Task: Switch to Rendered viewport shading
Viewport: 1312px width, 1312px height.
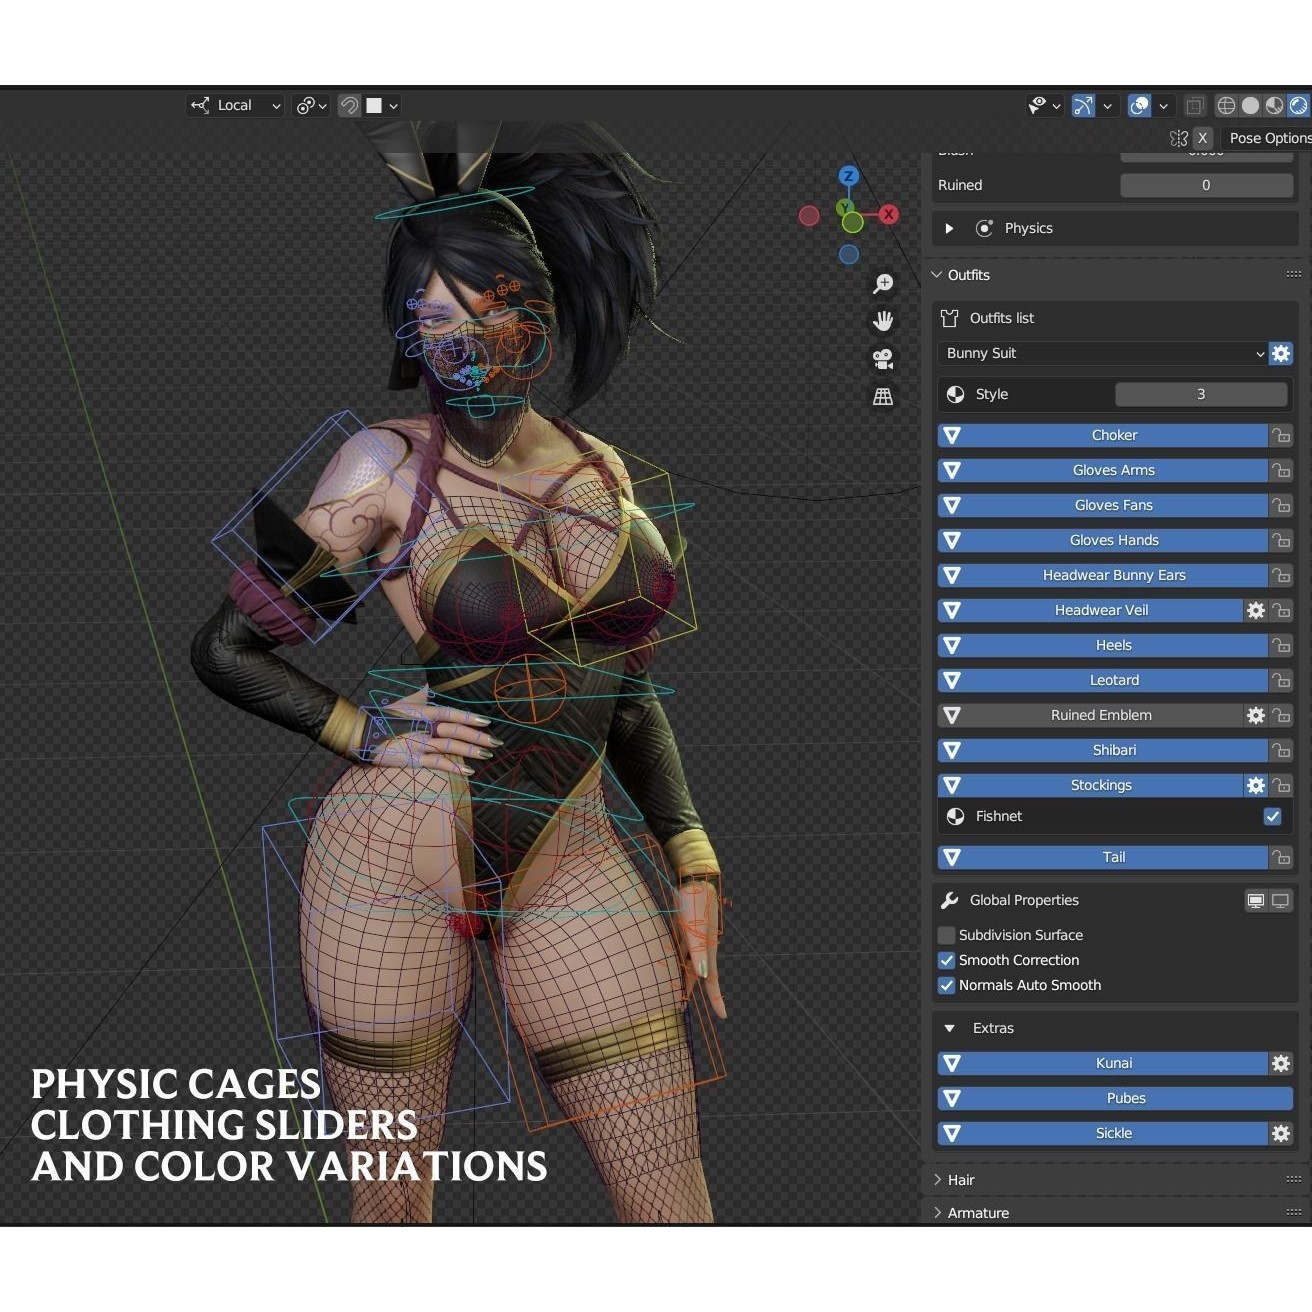Action: coord(1297,105)
